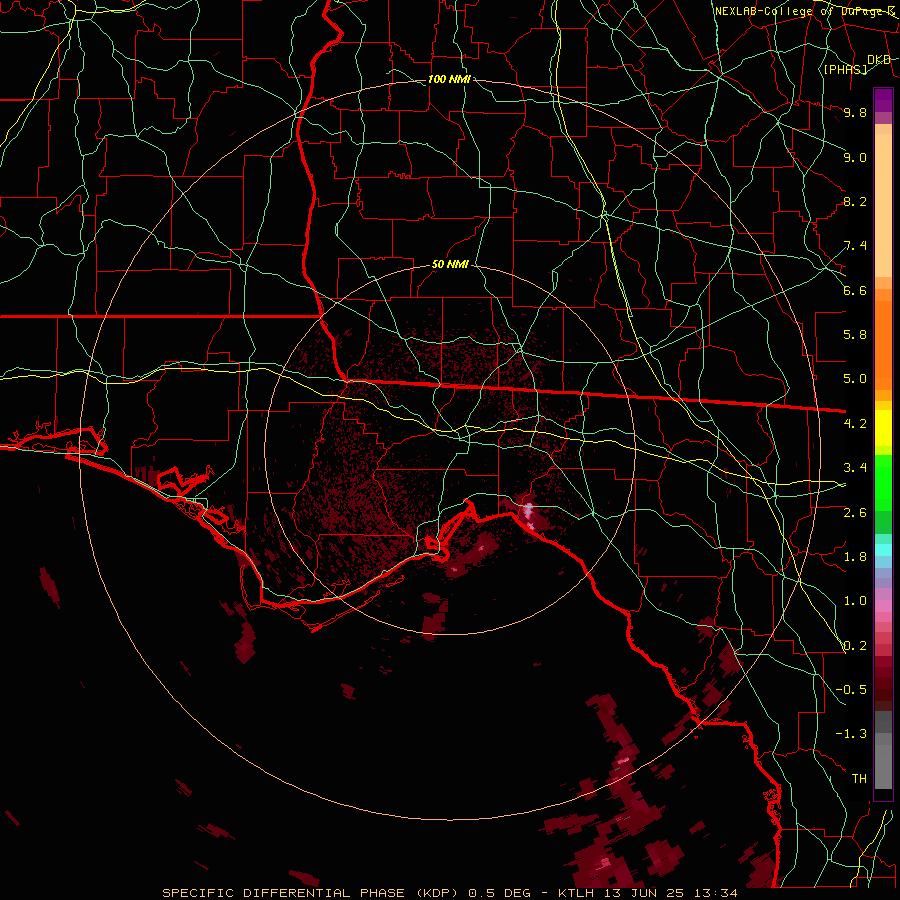Click the 1.8 value on the color scale
The height and width of the screenshot is (900, 900).
coord(855,557)
